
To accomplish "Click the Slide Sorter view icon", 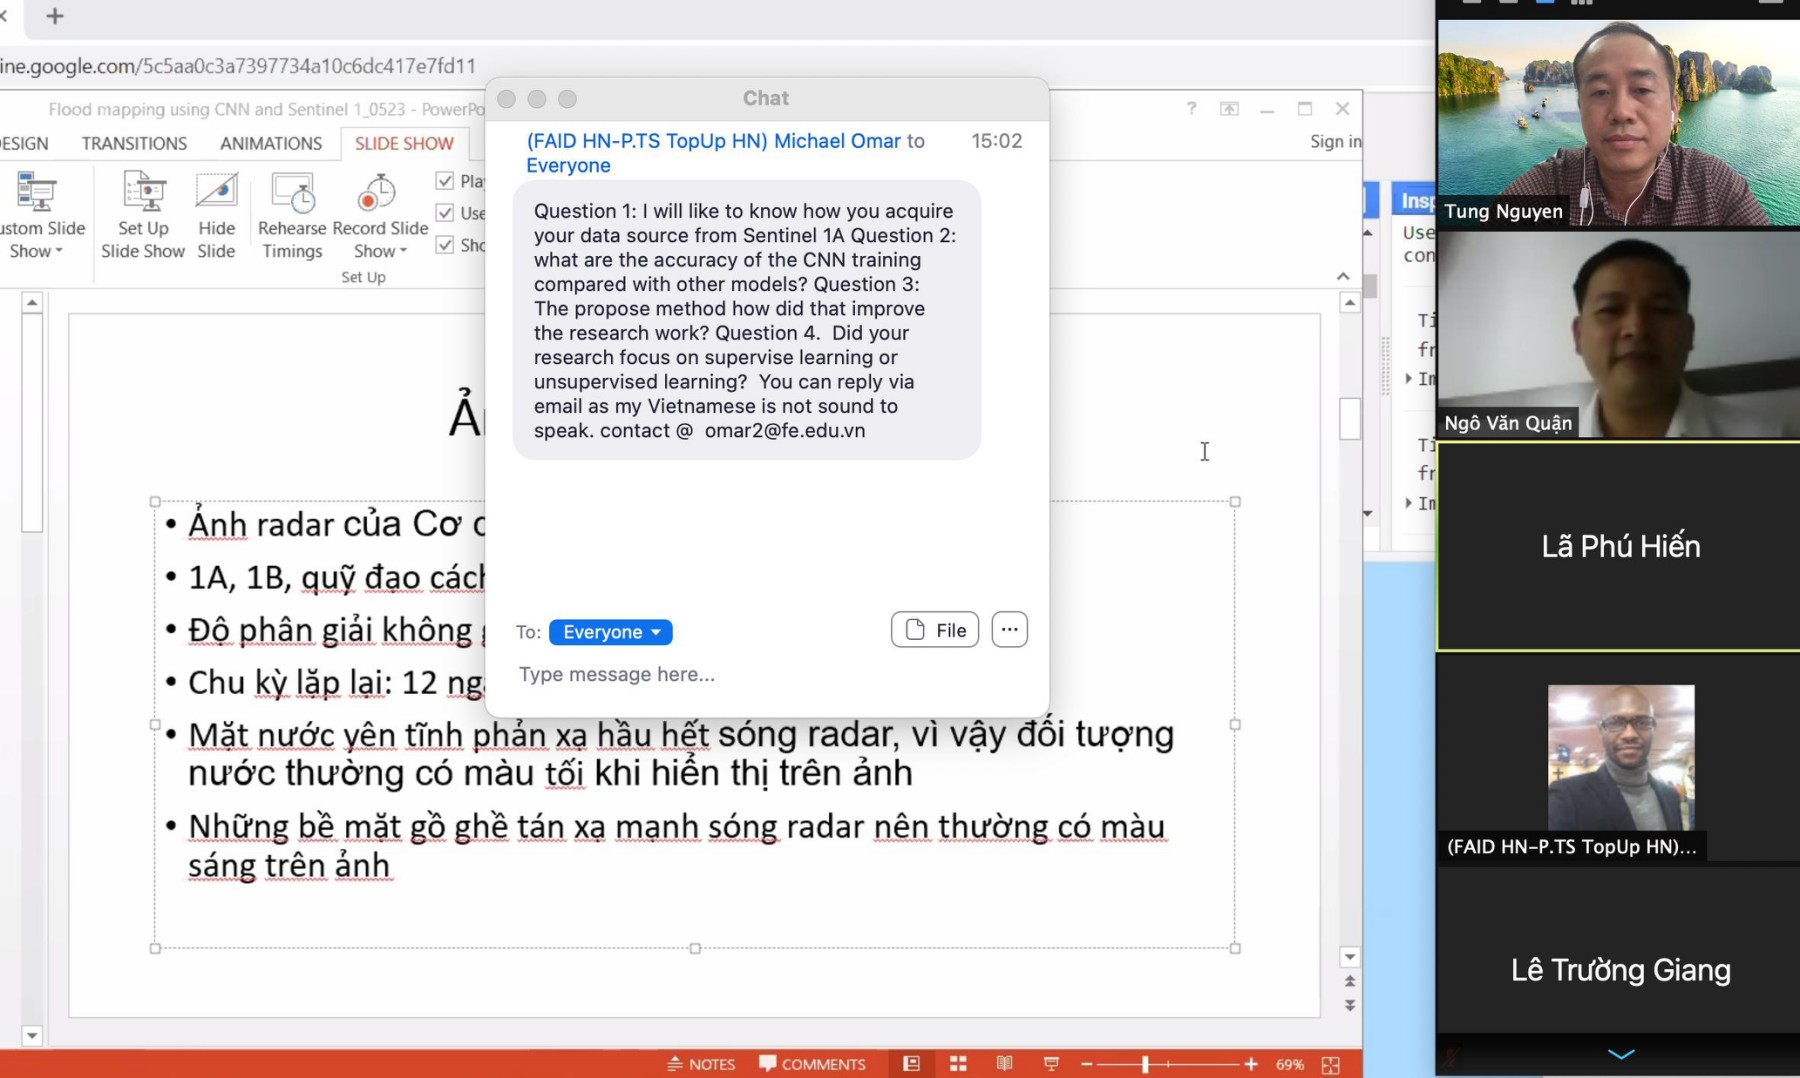I will [x=958, y=1064].
